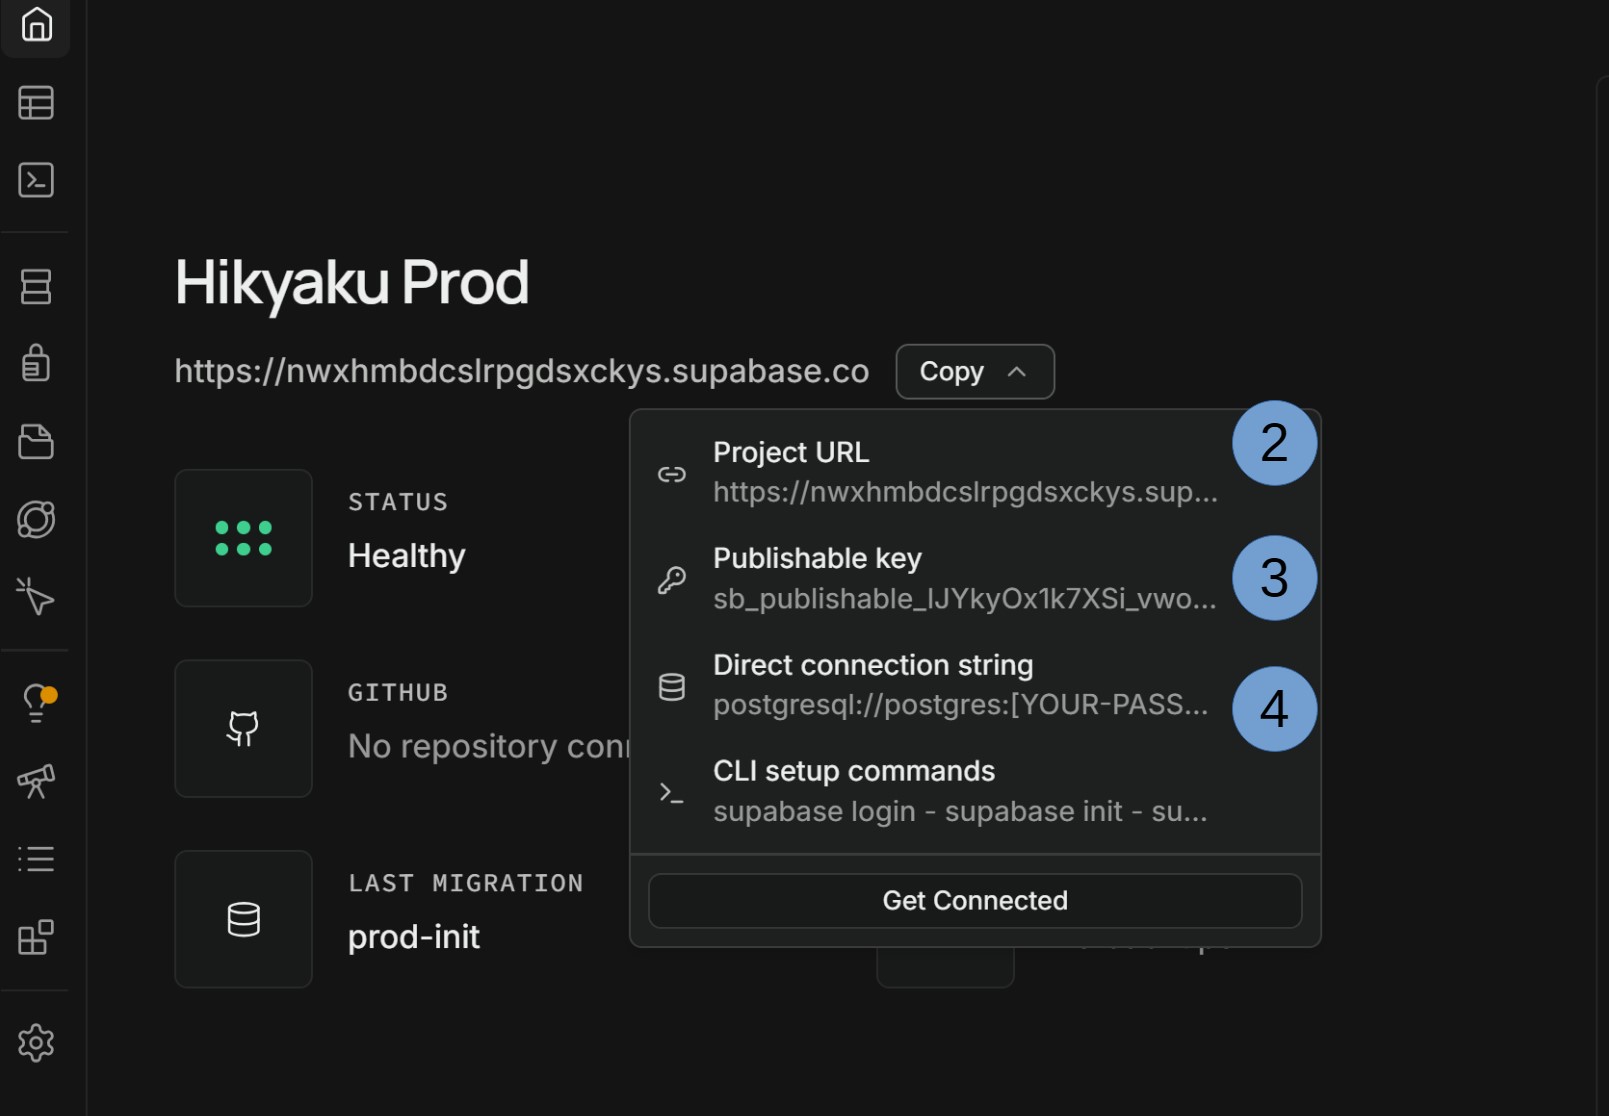Screen dimensions: 1609x1116
Task: Open the Authentication lock icon
Action: pyautogui.click(x=36, y=363)
